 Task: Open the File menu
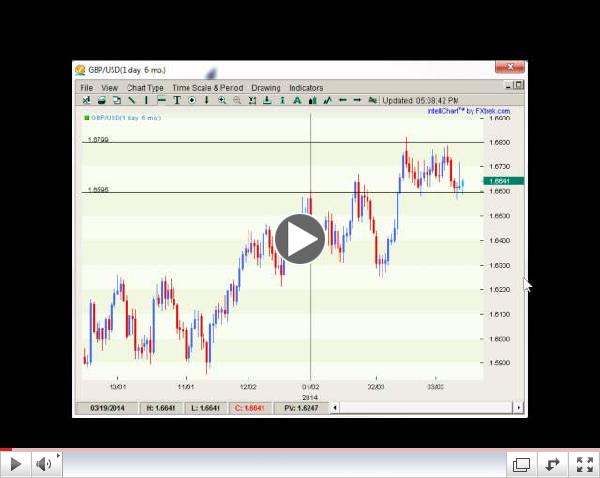(x=86, y=88)
